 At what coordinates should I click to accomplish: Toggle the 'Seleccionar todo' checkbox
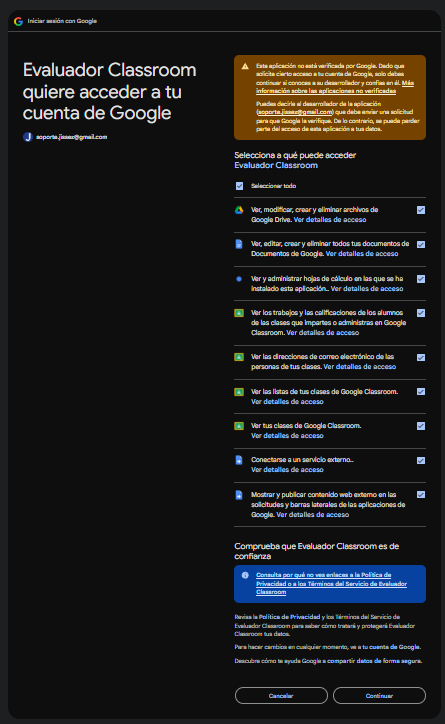tap(240, 186)
